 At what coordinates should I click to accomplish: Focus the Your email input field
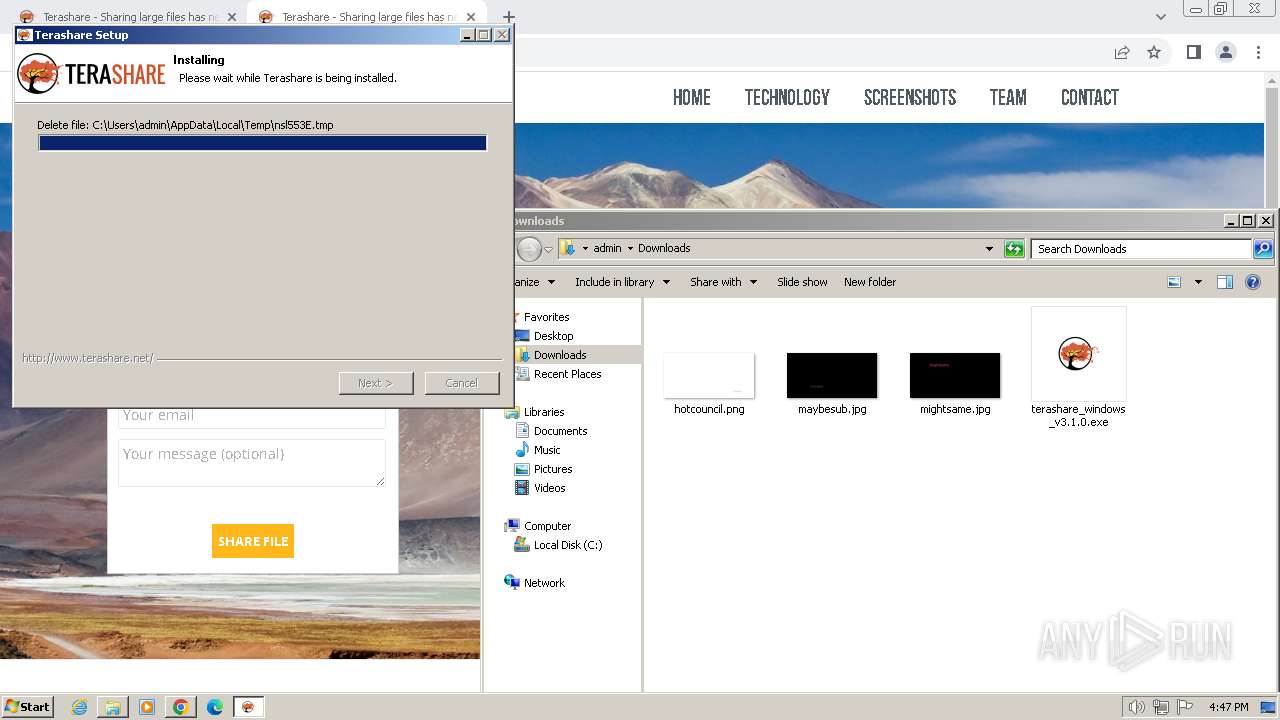(251, 417)
